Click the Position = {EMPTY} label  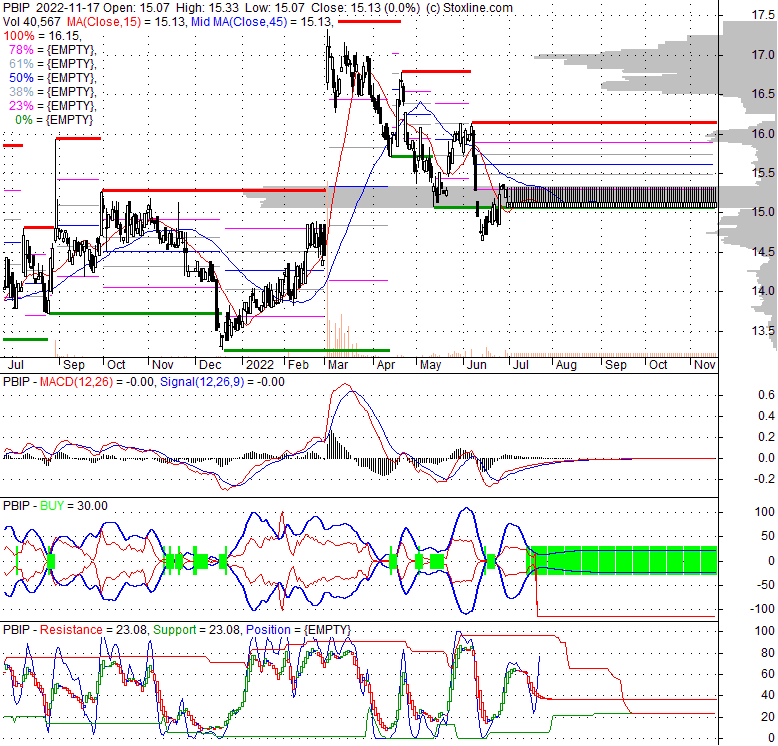click(x=298, y=630)
